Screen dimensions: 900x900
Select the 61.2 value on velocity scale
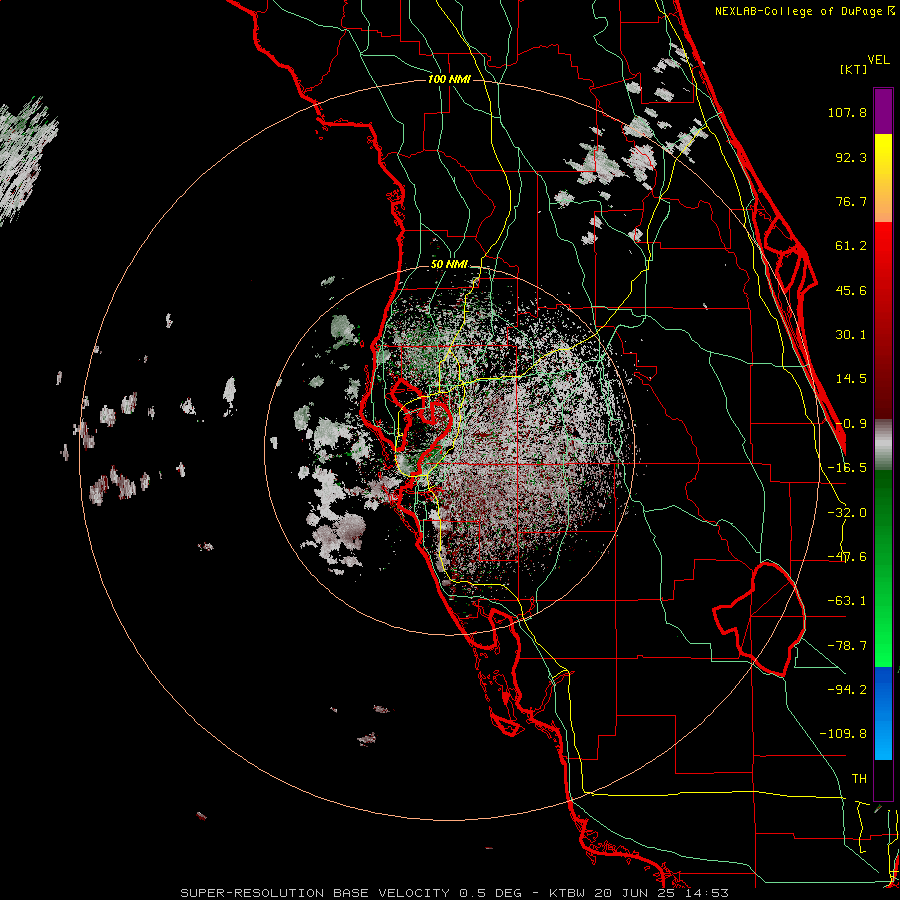click(x=851, y=246)
